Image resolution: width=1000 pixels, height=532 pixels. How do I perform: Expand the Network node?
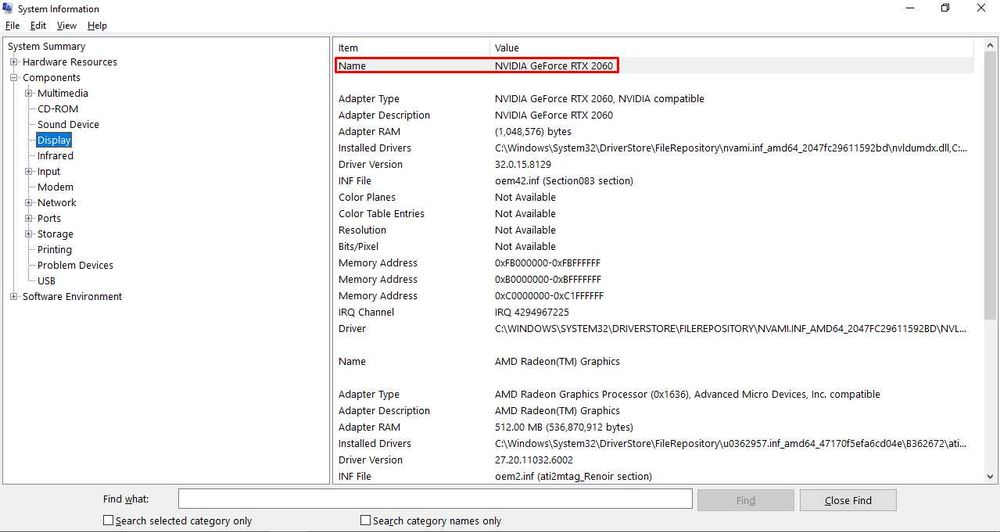click(x=28, y=203)
